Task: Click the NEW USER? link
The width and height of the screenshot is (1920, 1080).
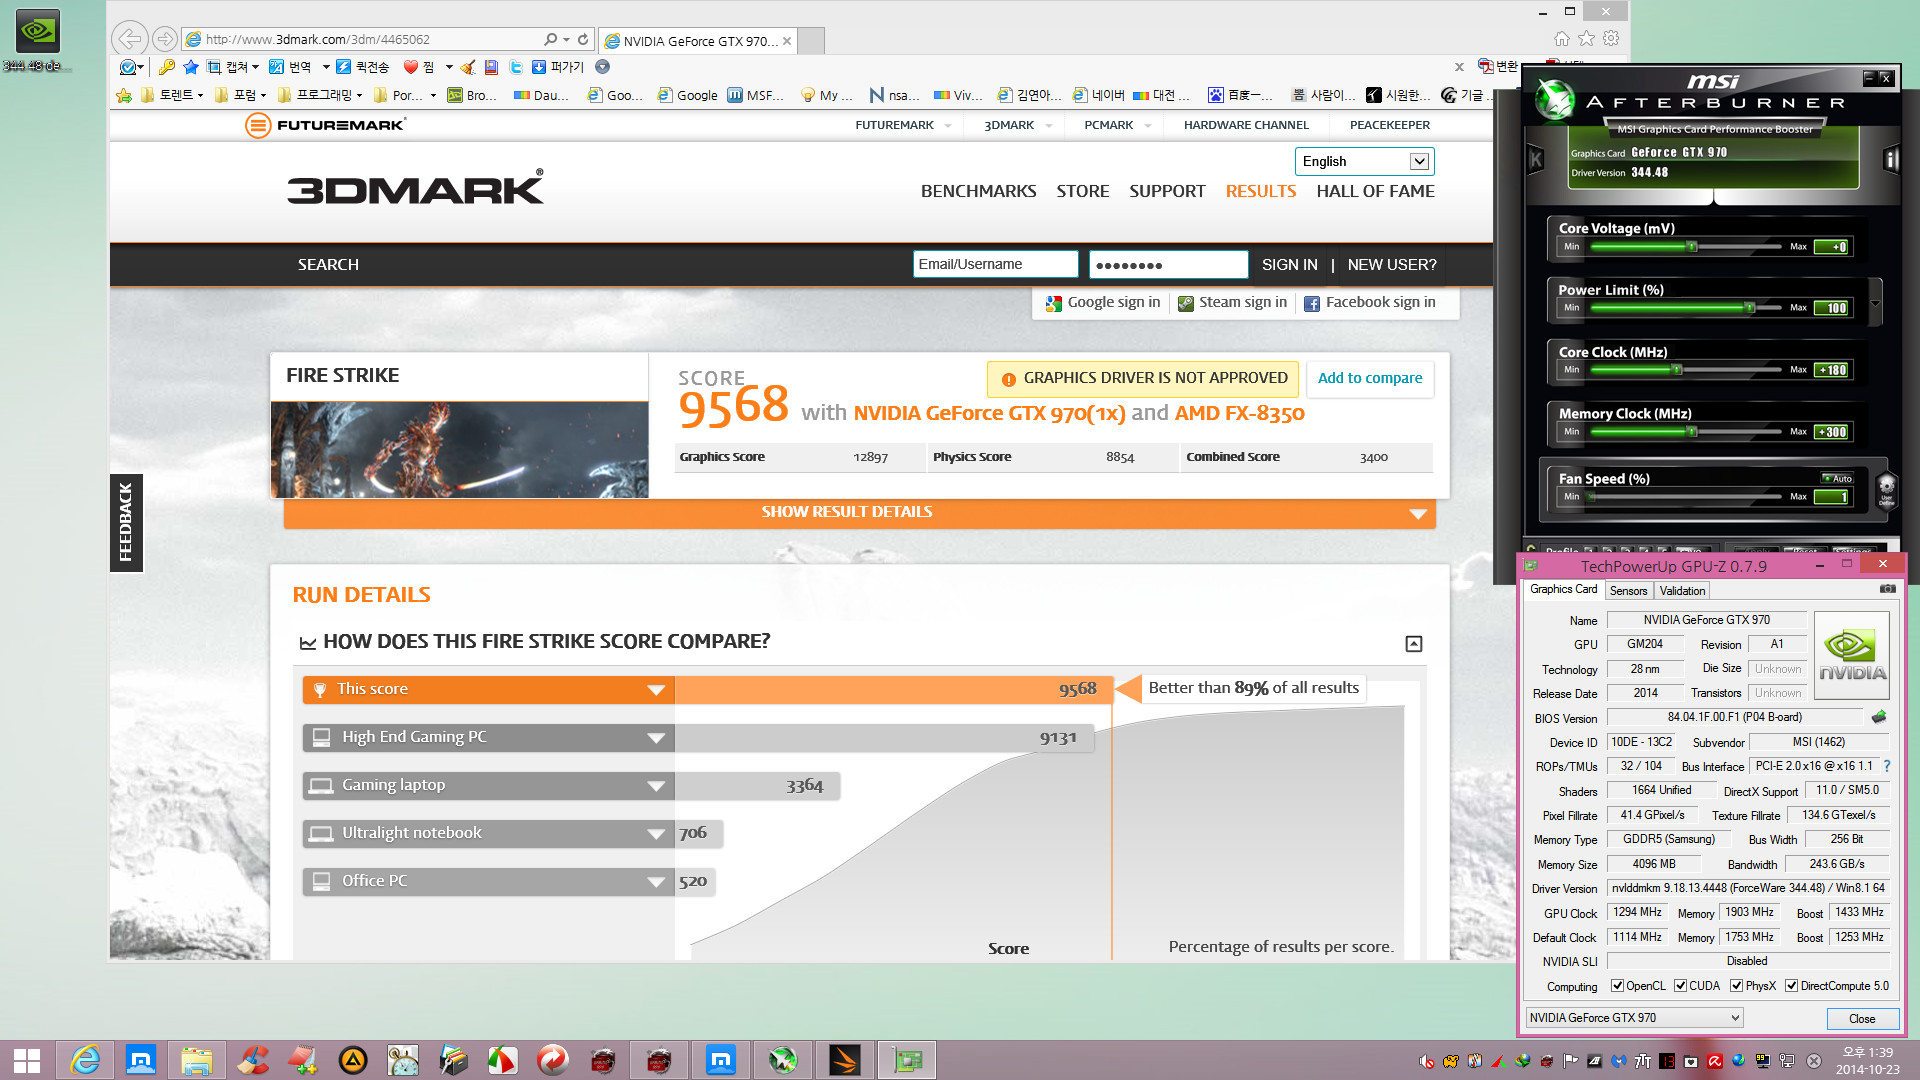Action: pos(1391,265)
